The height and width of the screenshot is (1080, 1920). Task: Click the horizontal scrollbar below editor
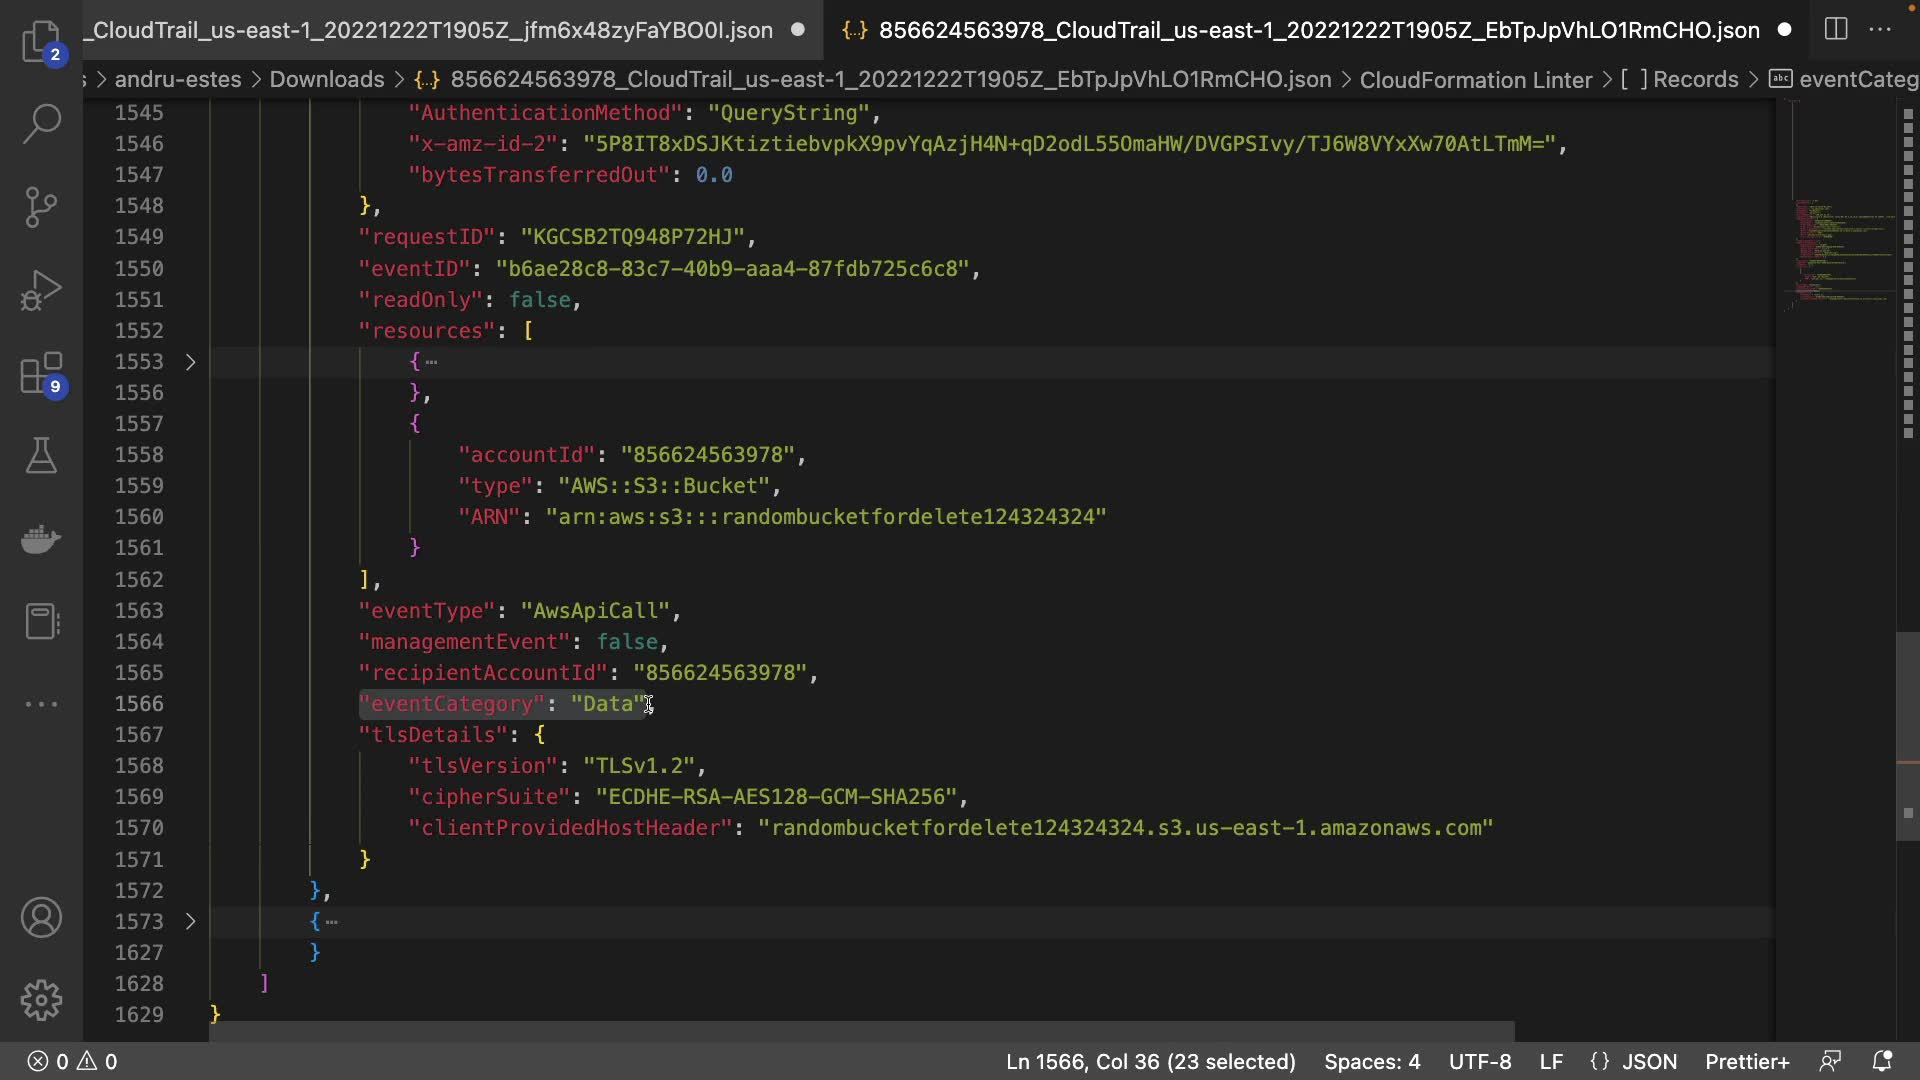coord(860,1031)
